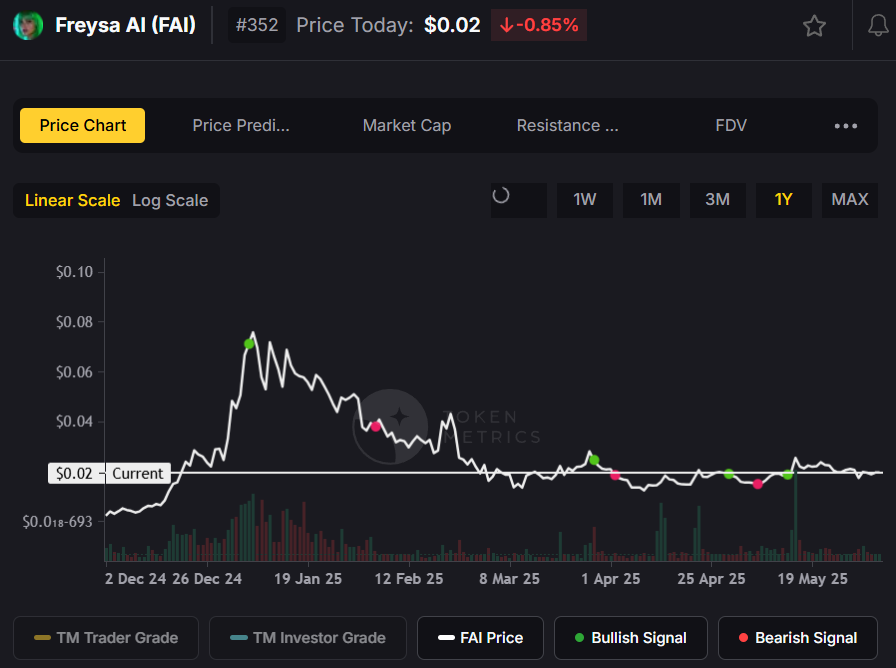
Task: Click the green bullish marker at the price peak
Action: pos(249,344)
